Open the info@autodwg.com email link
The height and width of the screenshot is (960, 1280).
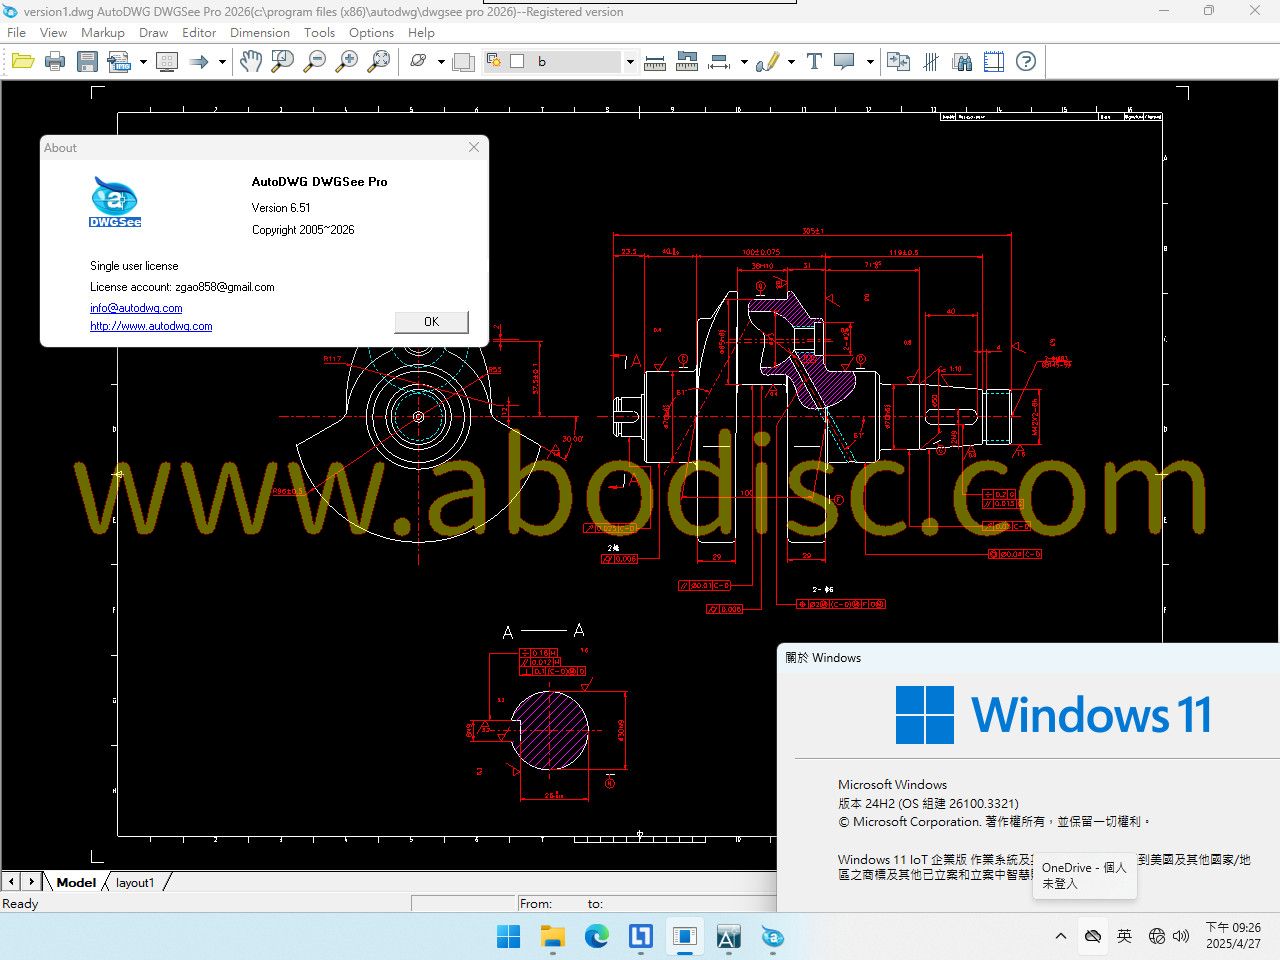[136, 308]
